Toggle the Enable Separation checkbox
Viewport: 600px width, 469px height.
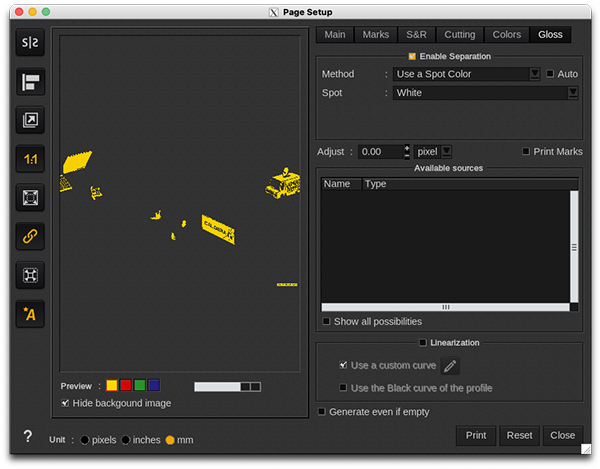pos(412,56)
